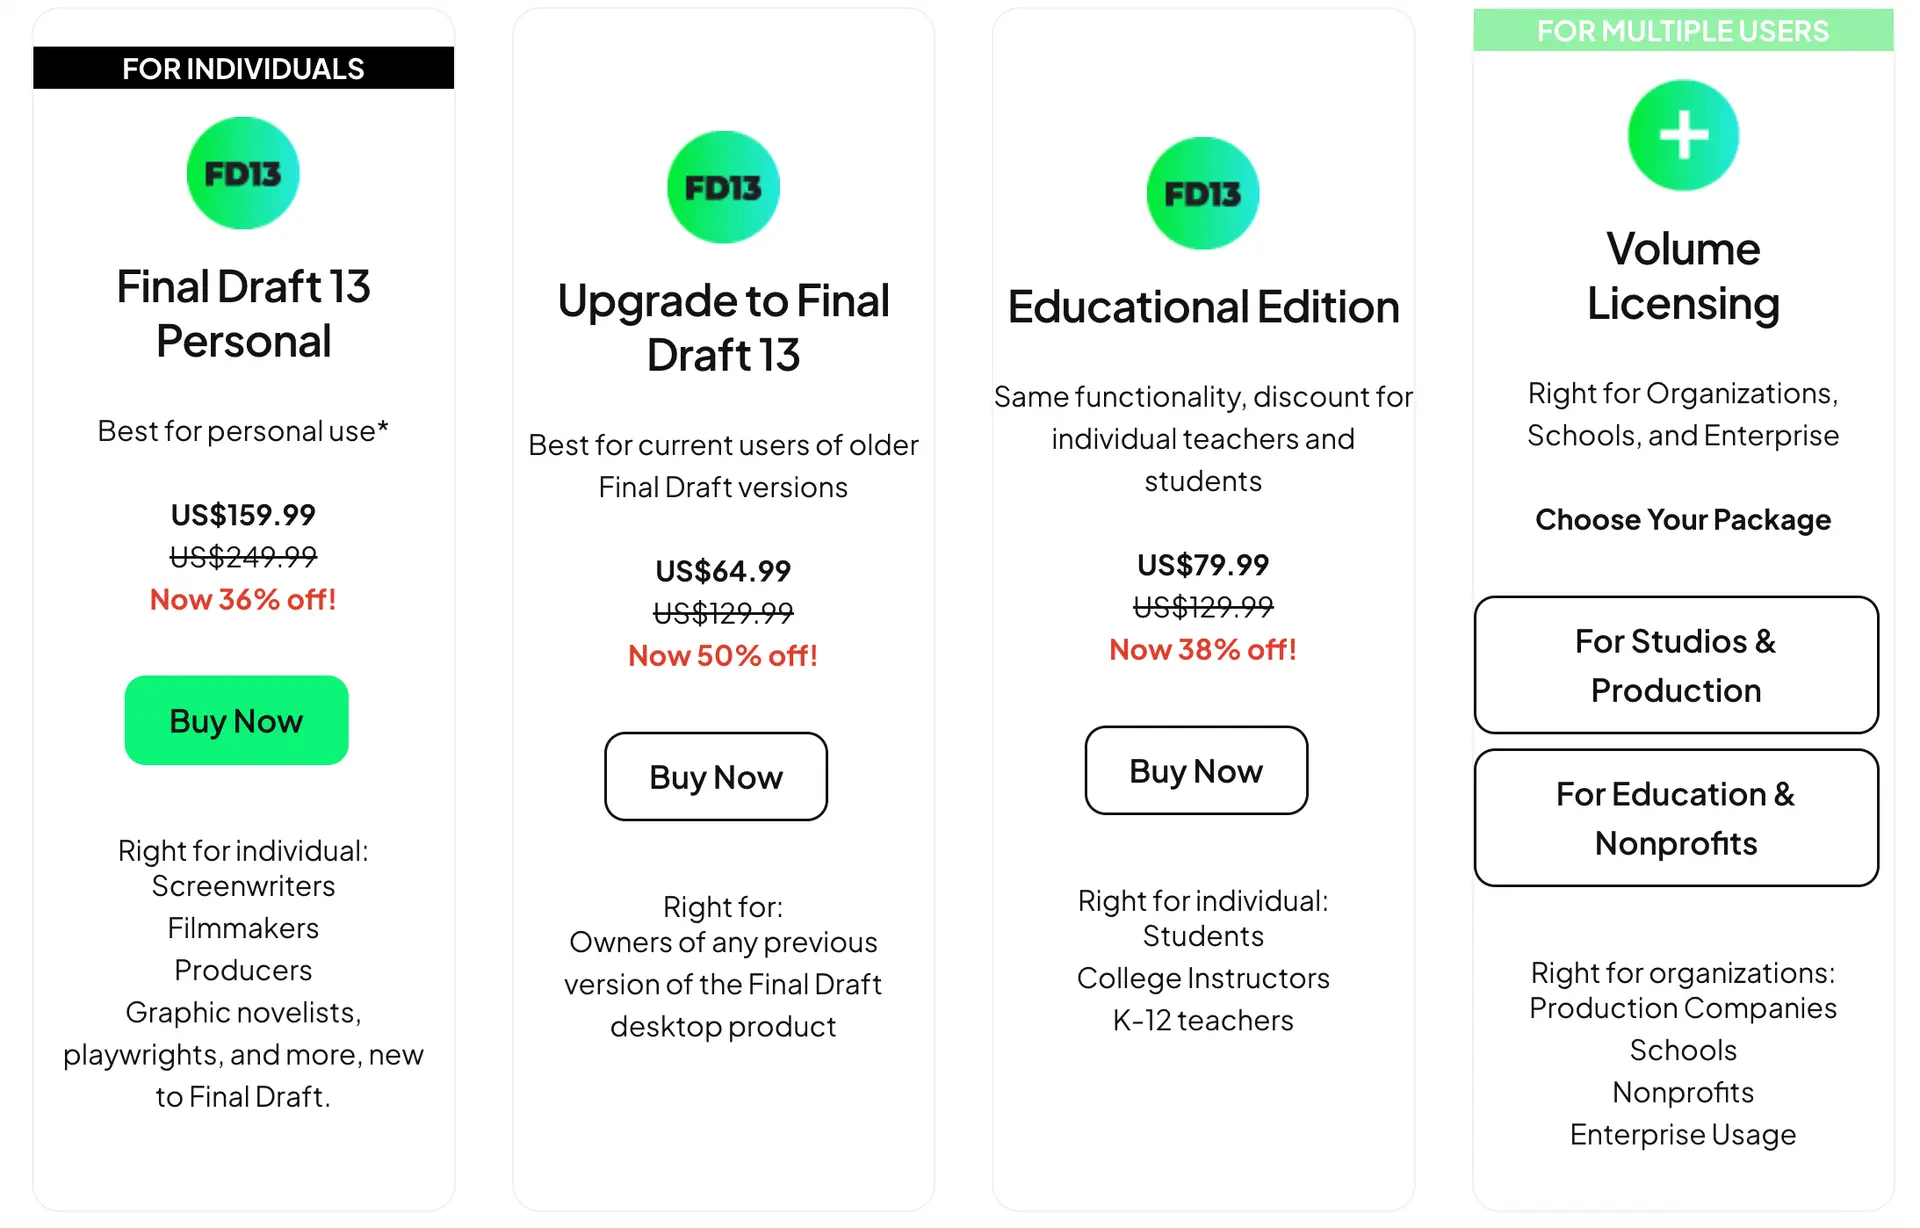Click the Volume Licensing heading
Screen dimensions: 1920x1228
[x=1683, y=276]
